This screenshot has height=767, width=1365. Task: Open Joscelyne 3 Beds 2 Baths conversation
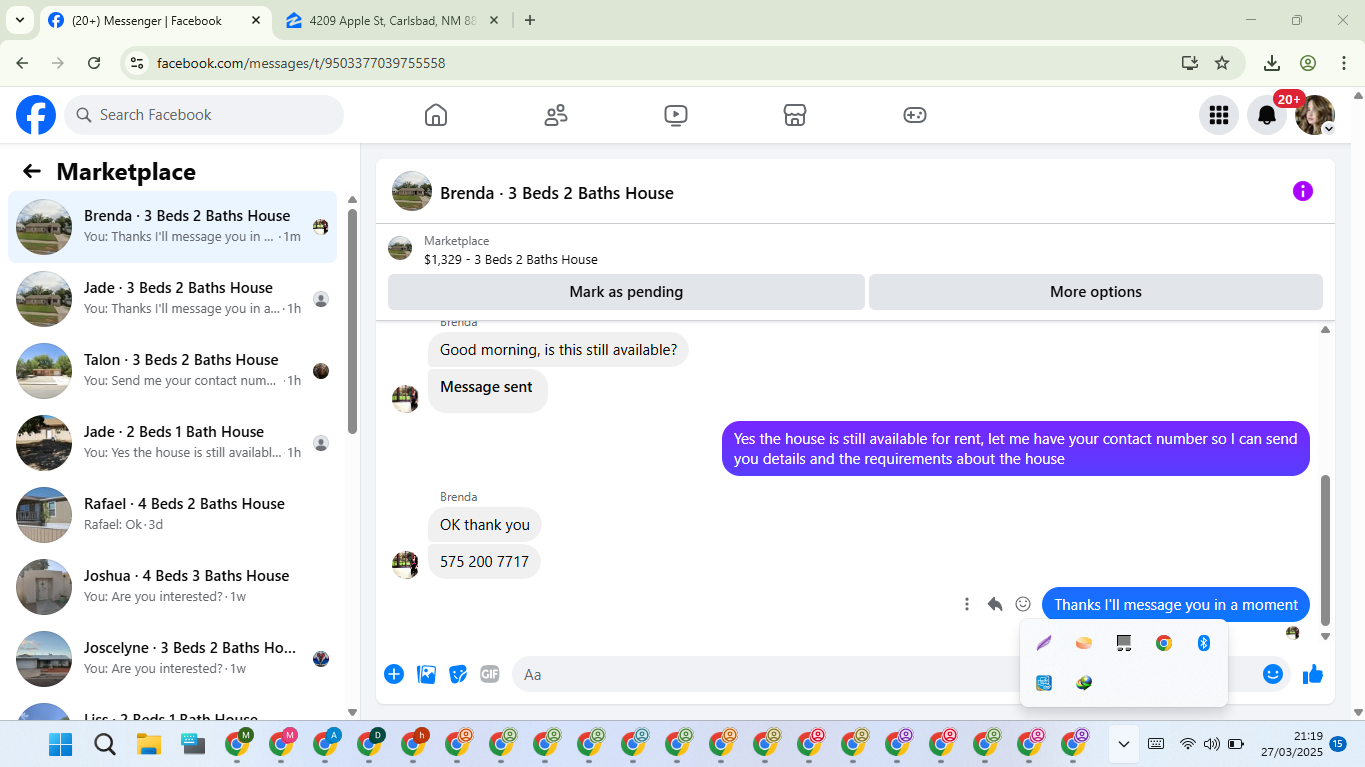pos(173,659)
